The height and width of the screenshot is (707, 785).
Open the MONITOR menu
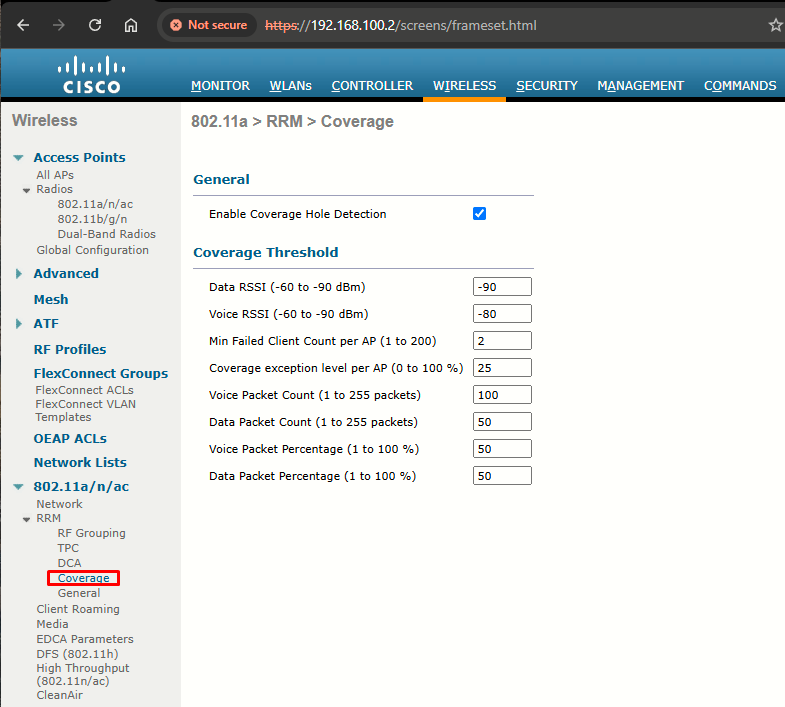[220, 86]
